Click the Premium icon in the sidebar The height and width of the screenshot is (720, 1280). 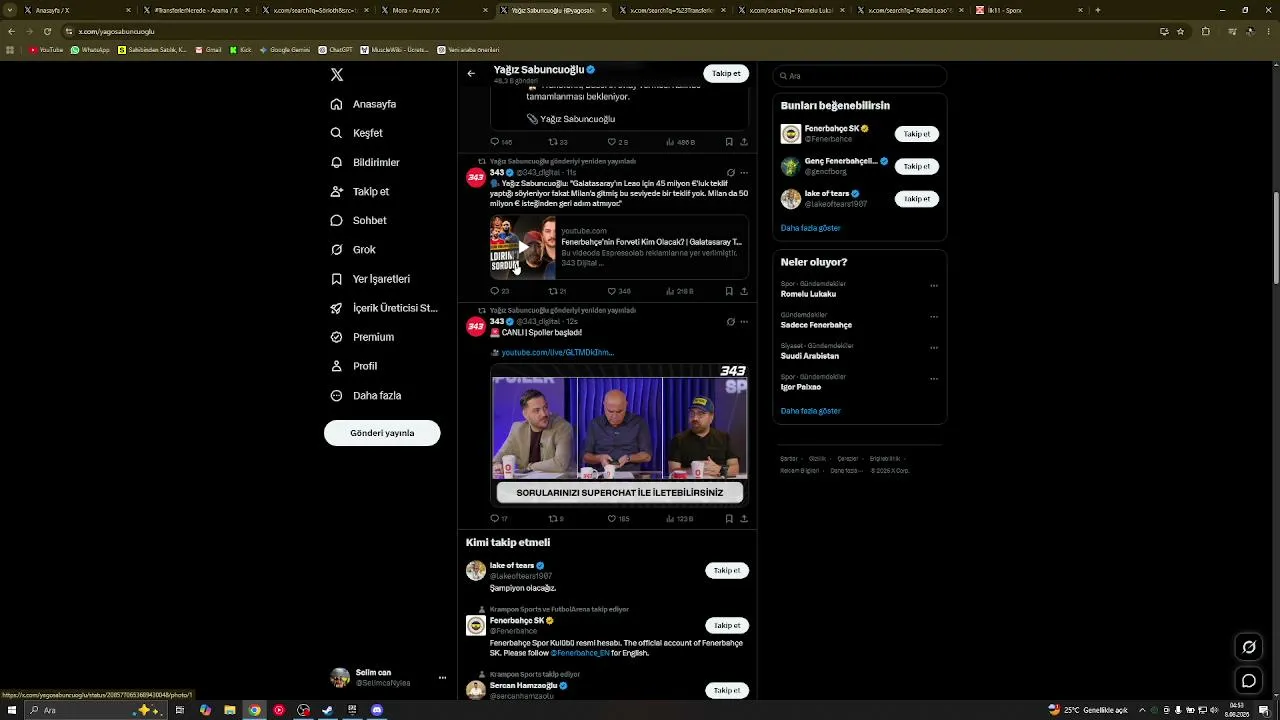pos(337,337)
